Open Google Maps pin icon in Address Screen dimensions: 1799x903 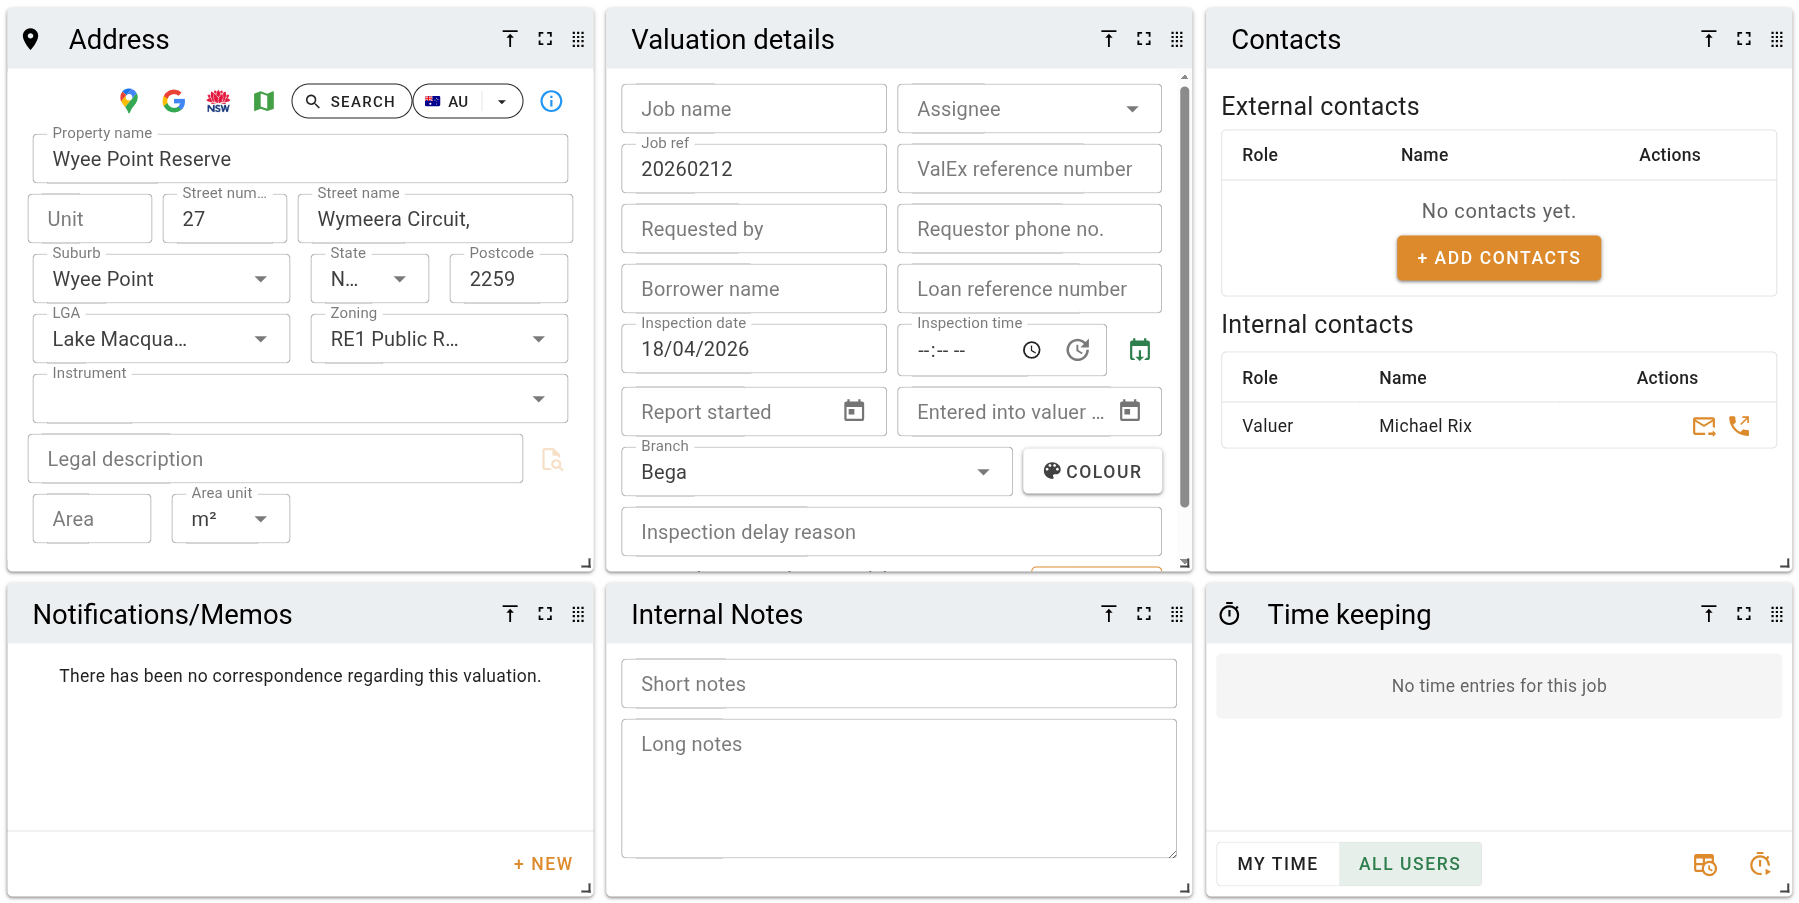(x=129, y=101)
